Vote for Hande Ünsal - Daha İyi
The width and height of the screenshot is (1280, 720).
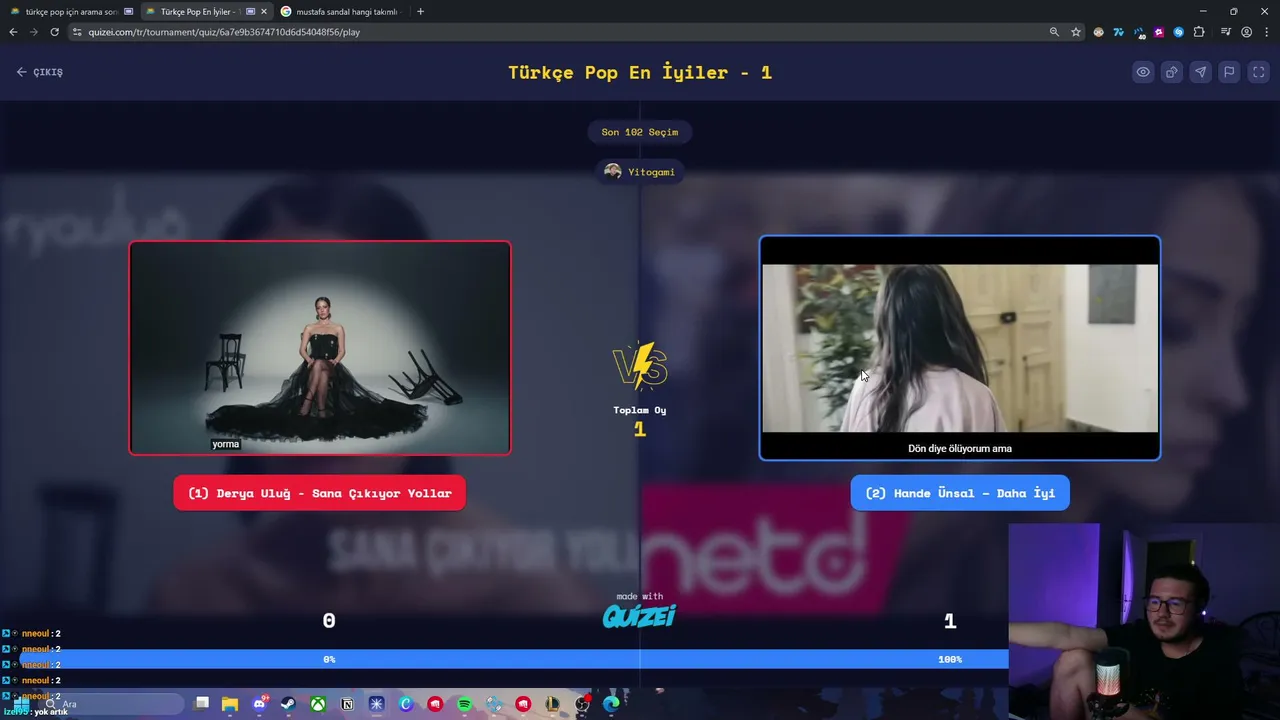(x=960, y=493)
